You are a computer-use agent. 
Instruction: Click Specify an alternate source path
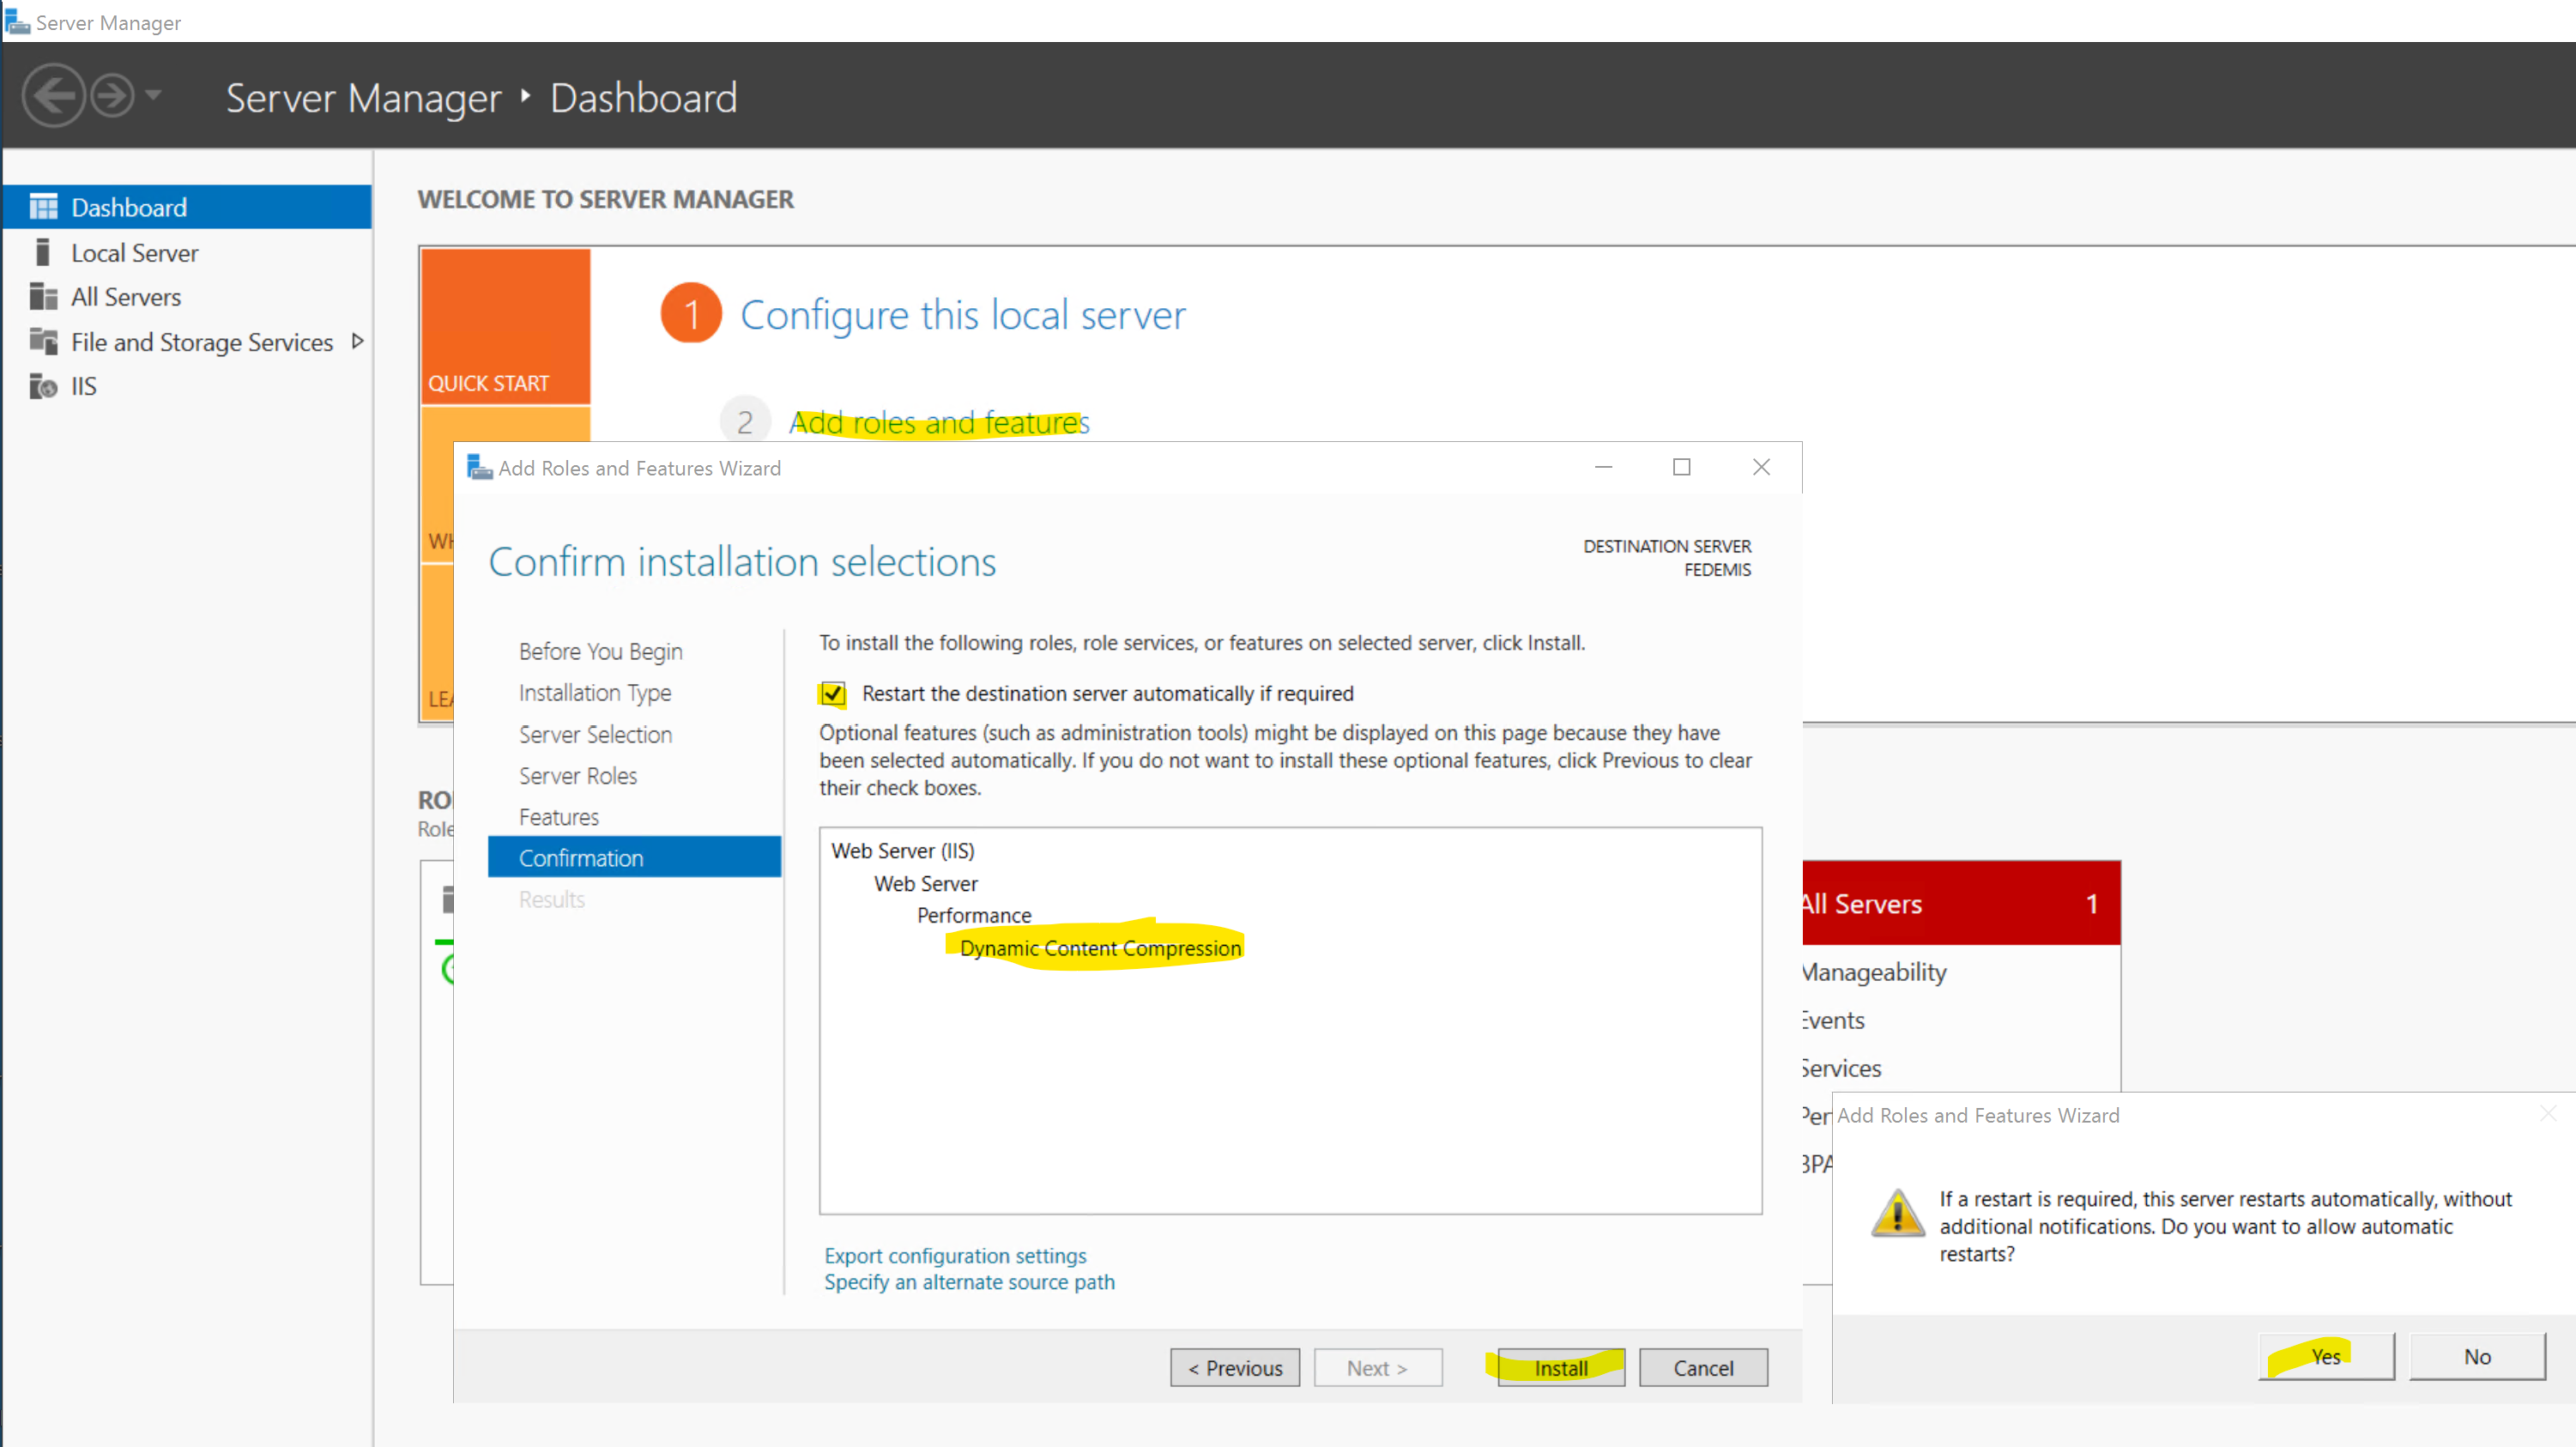point(968,1282)
